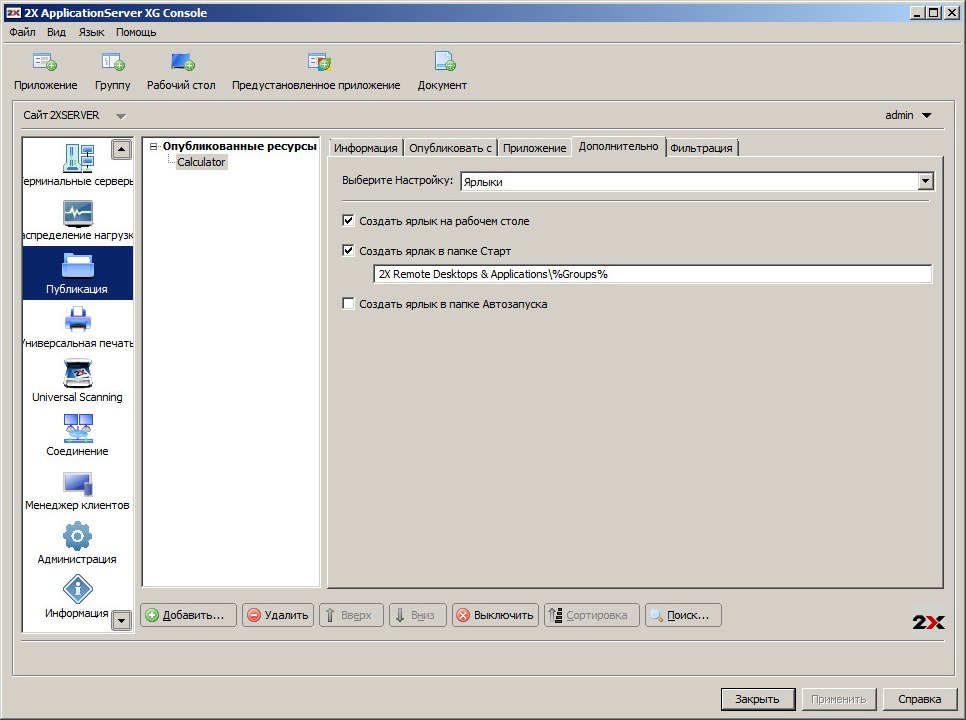Click the Сортировка button

592,615
